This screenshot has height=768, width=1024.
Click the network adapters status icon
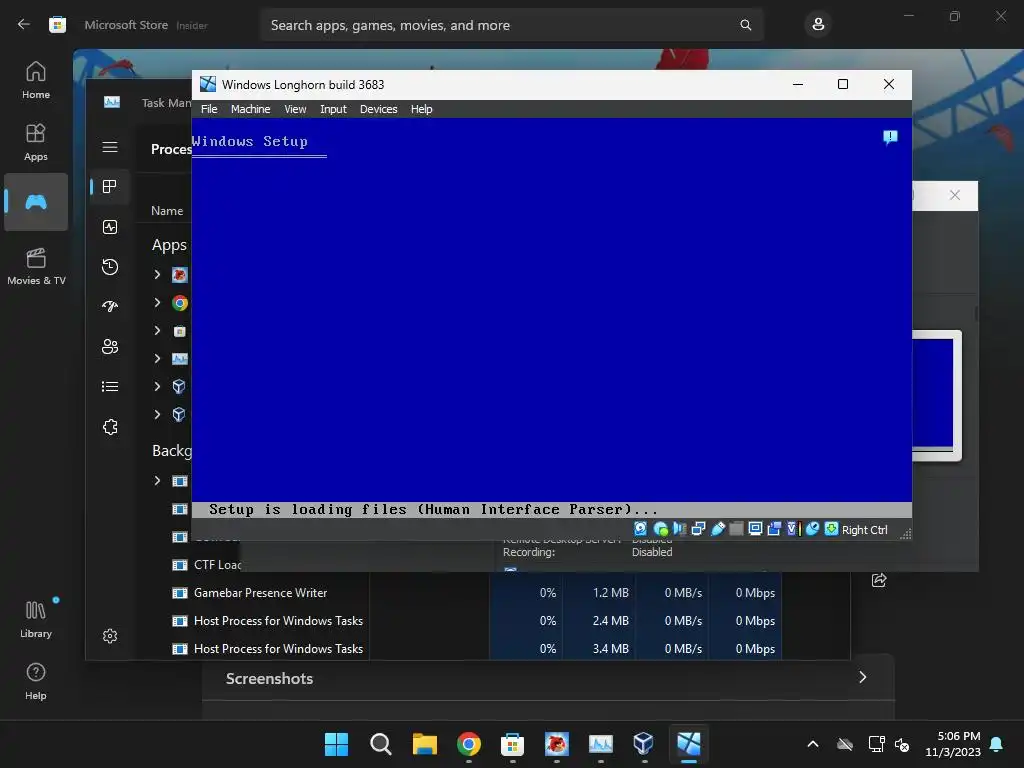[x=698, y=529]
